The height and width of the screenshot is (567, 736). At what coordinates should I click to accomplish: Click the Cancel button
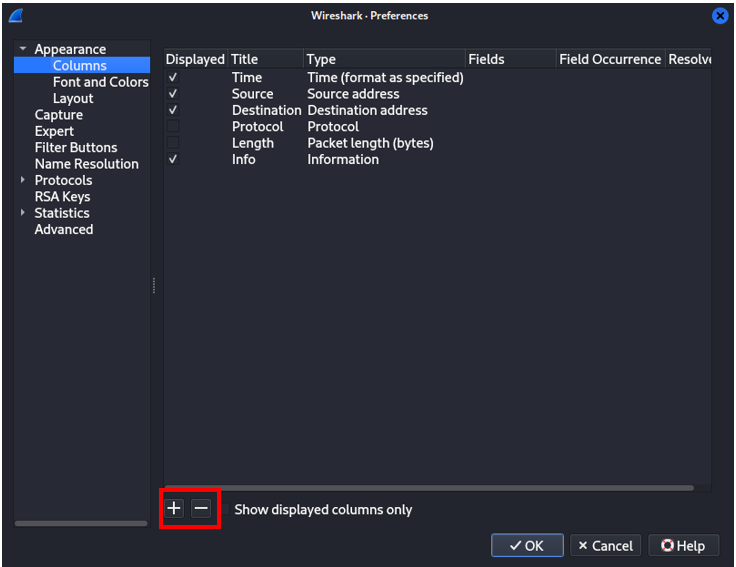click(606, 545)
